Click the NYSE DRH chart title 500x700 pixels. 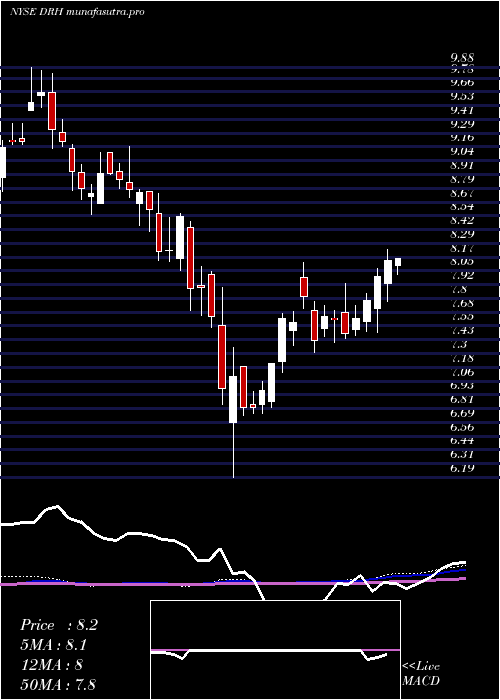click(77, 12)
